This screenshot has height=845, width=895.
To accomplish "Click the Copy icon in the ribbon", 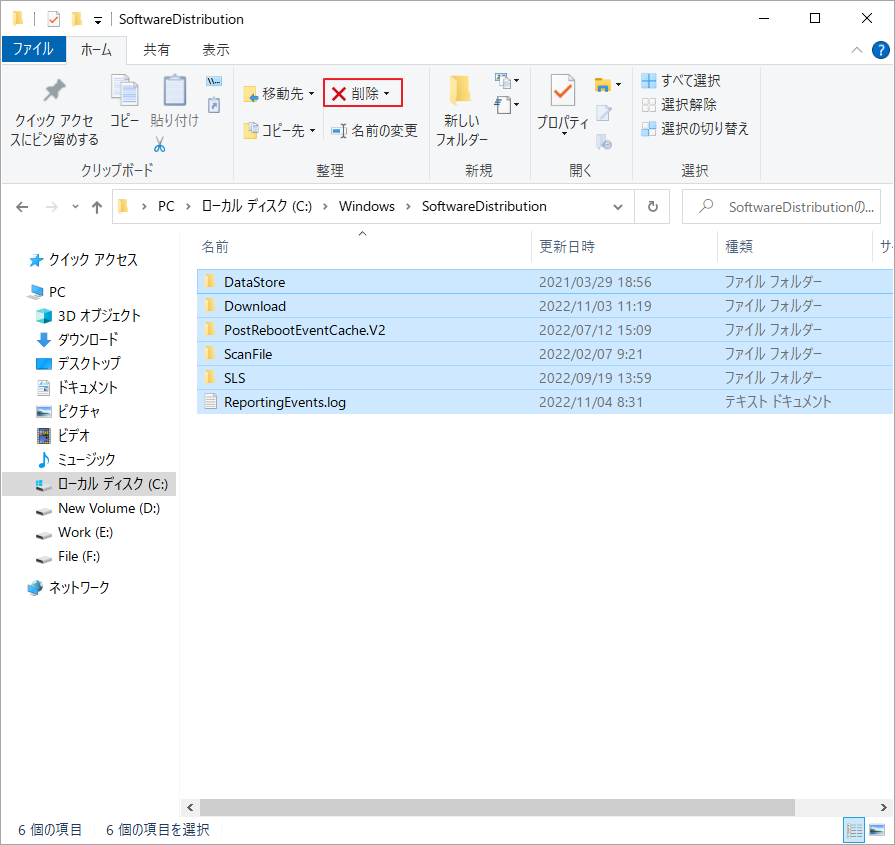I will (124, 92).
